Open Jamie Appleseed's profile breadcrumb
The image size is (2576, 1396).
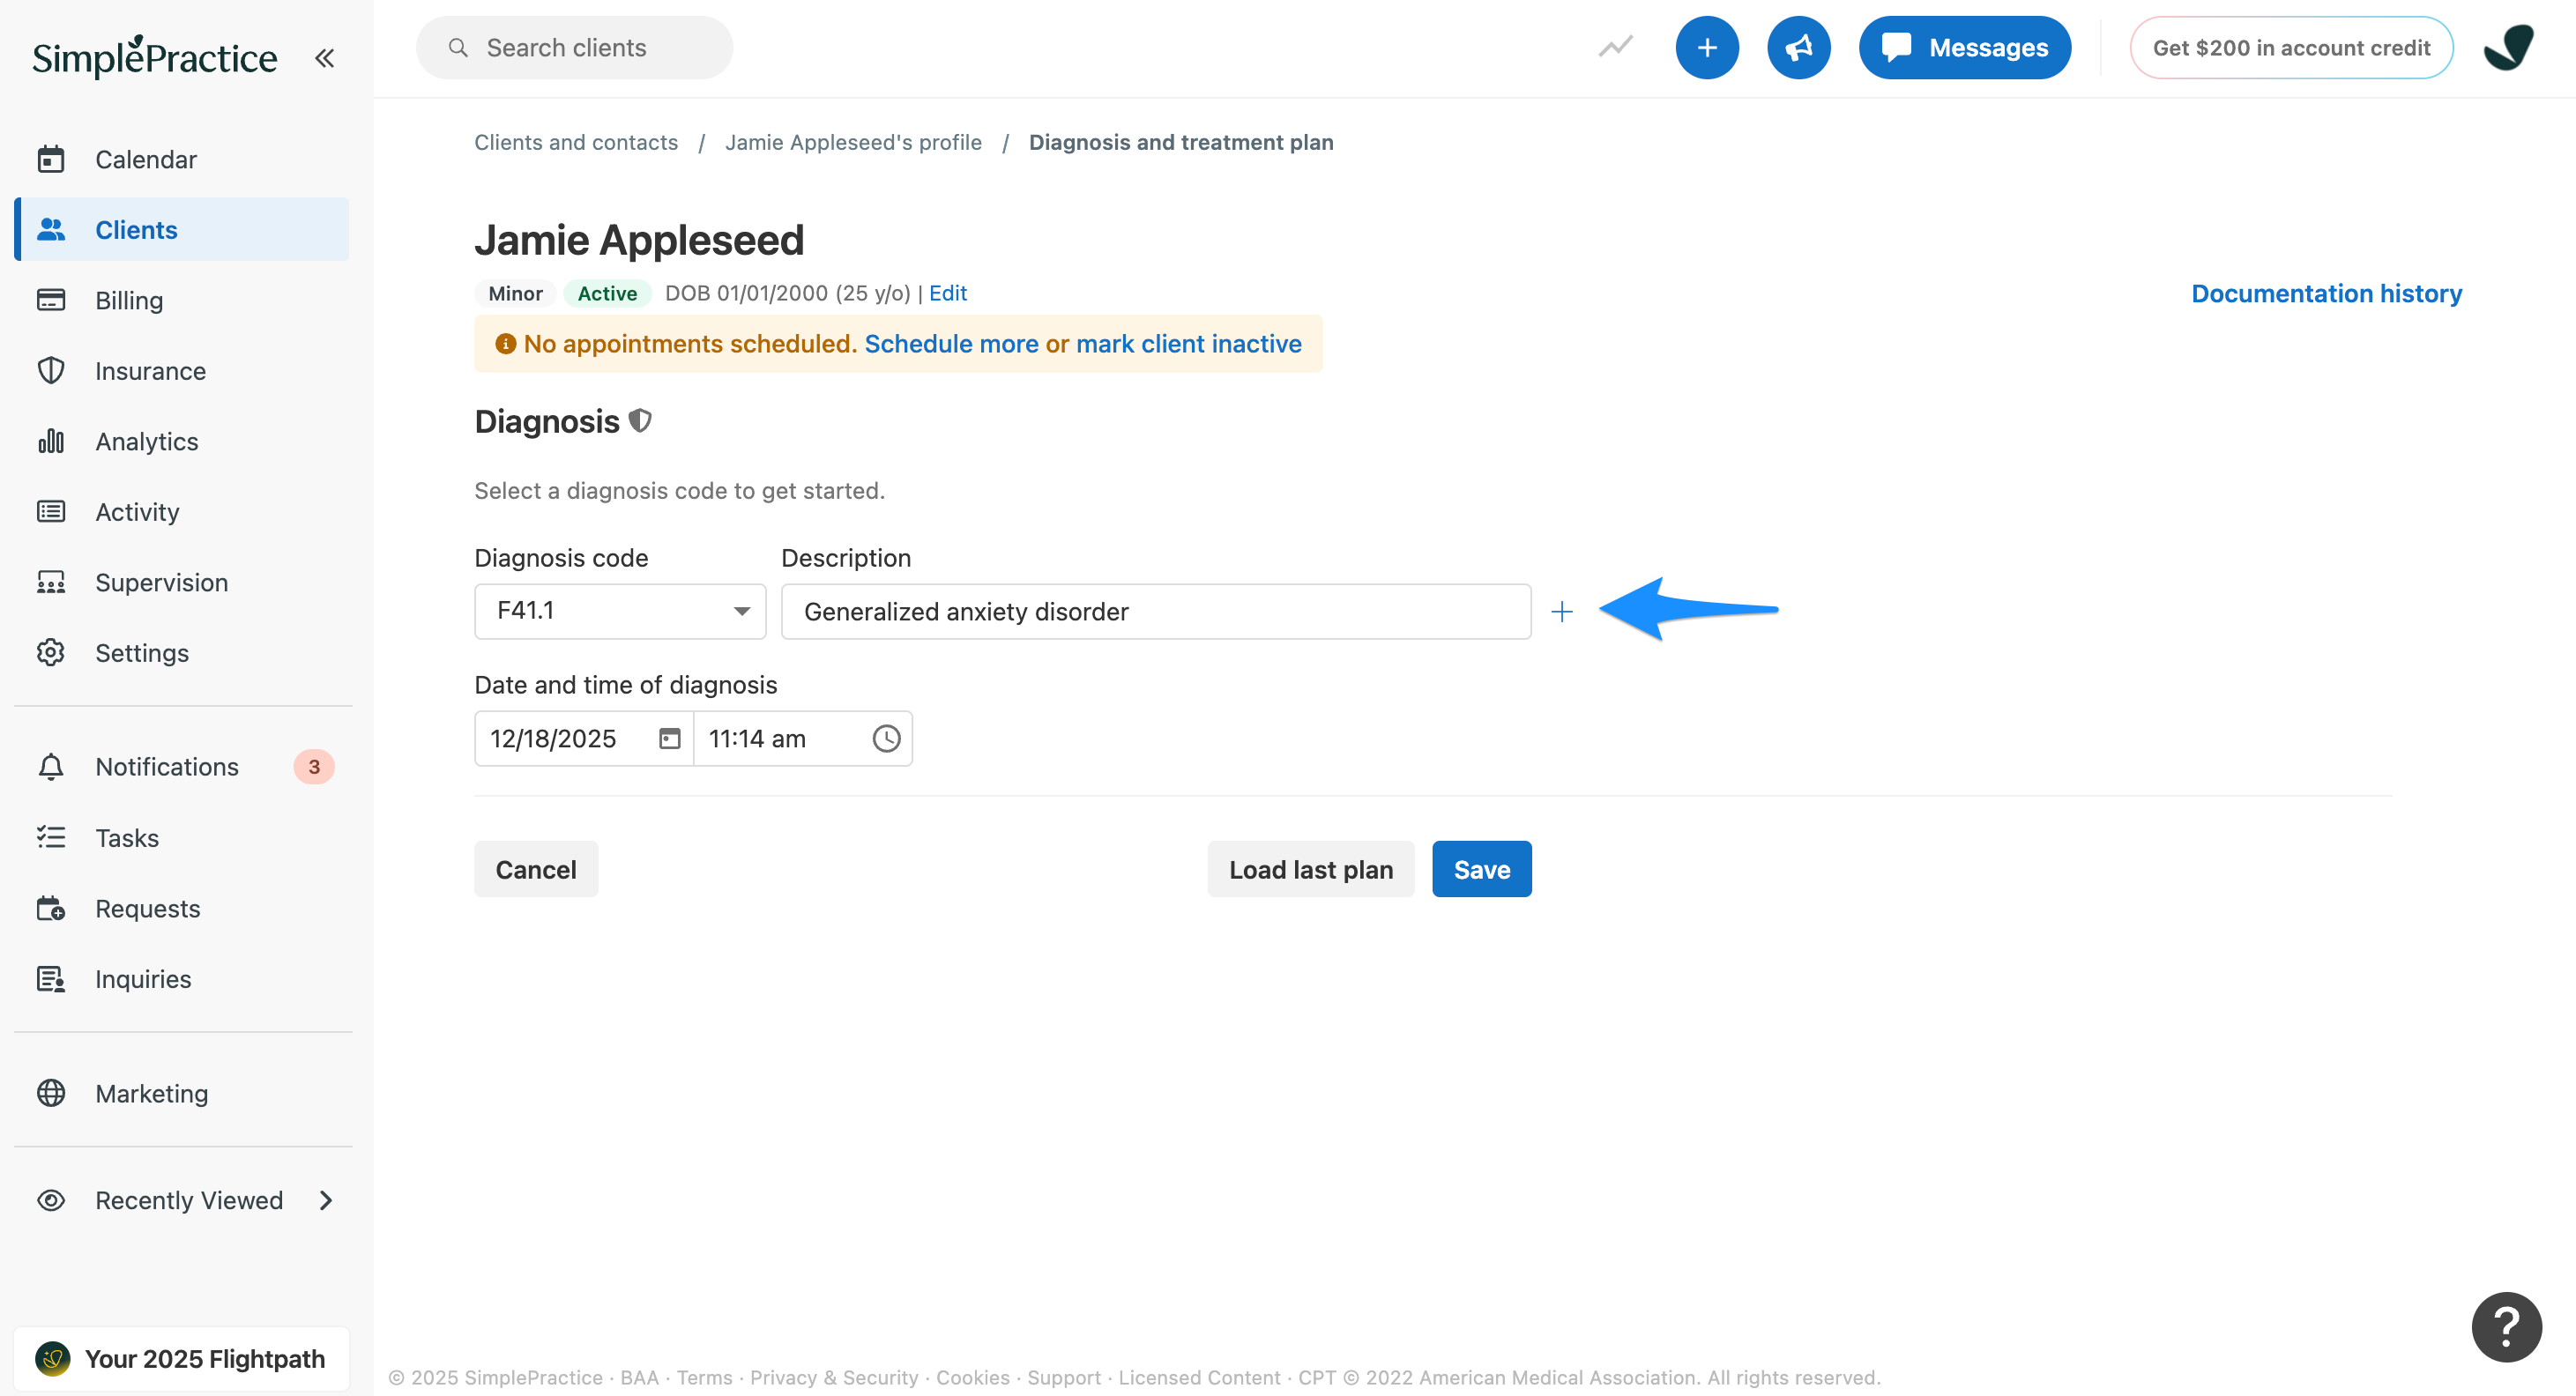click(x=853, y=142)
